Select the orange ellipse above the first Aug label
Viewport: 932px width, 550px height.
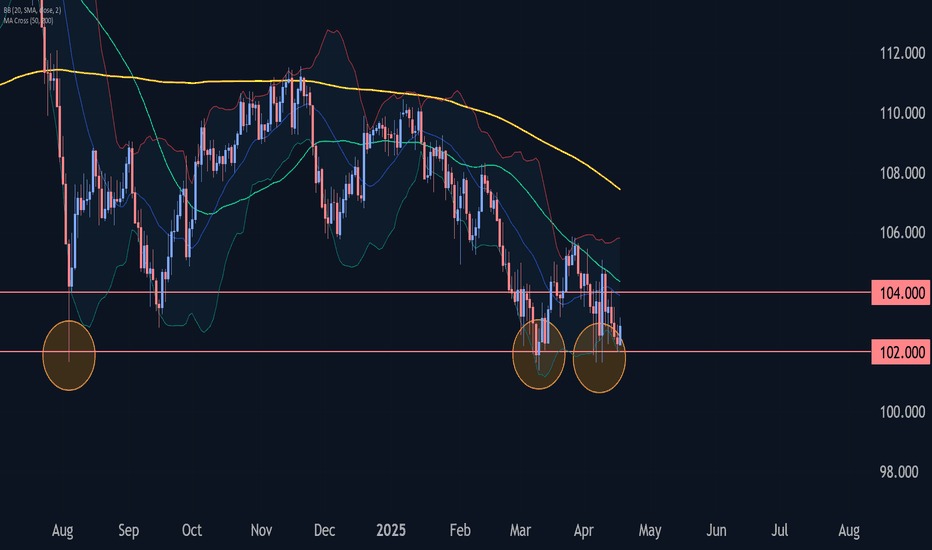(x=69, y=356)
